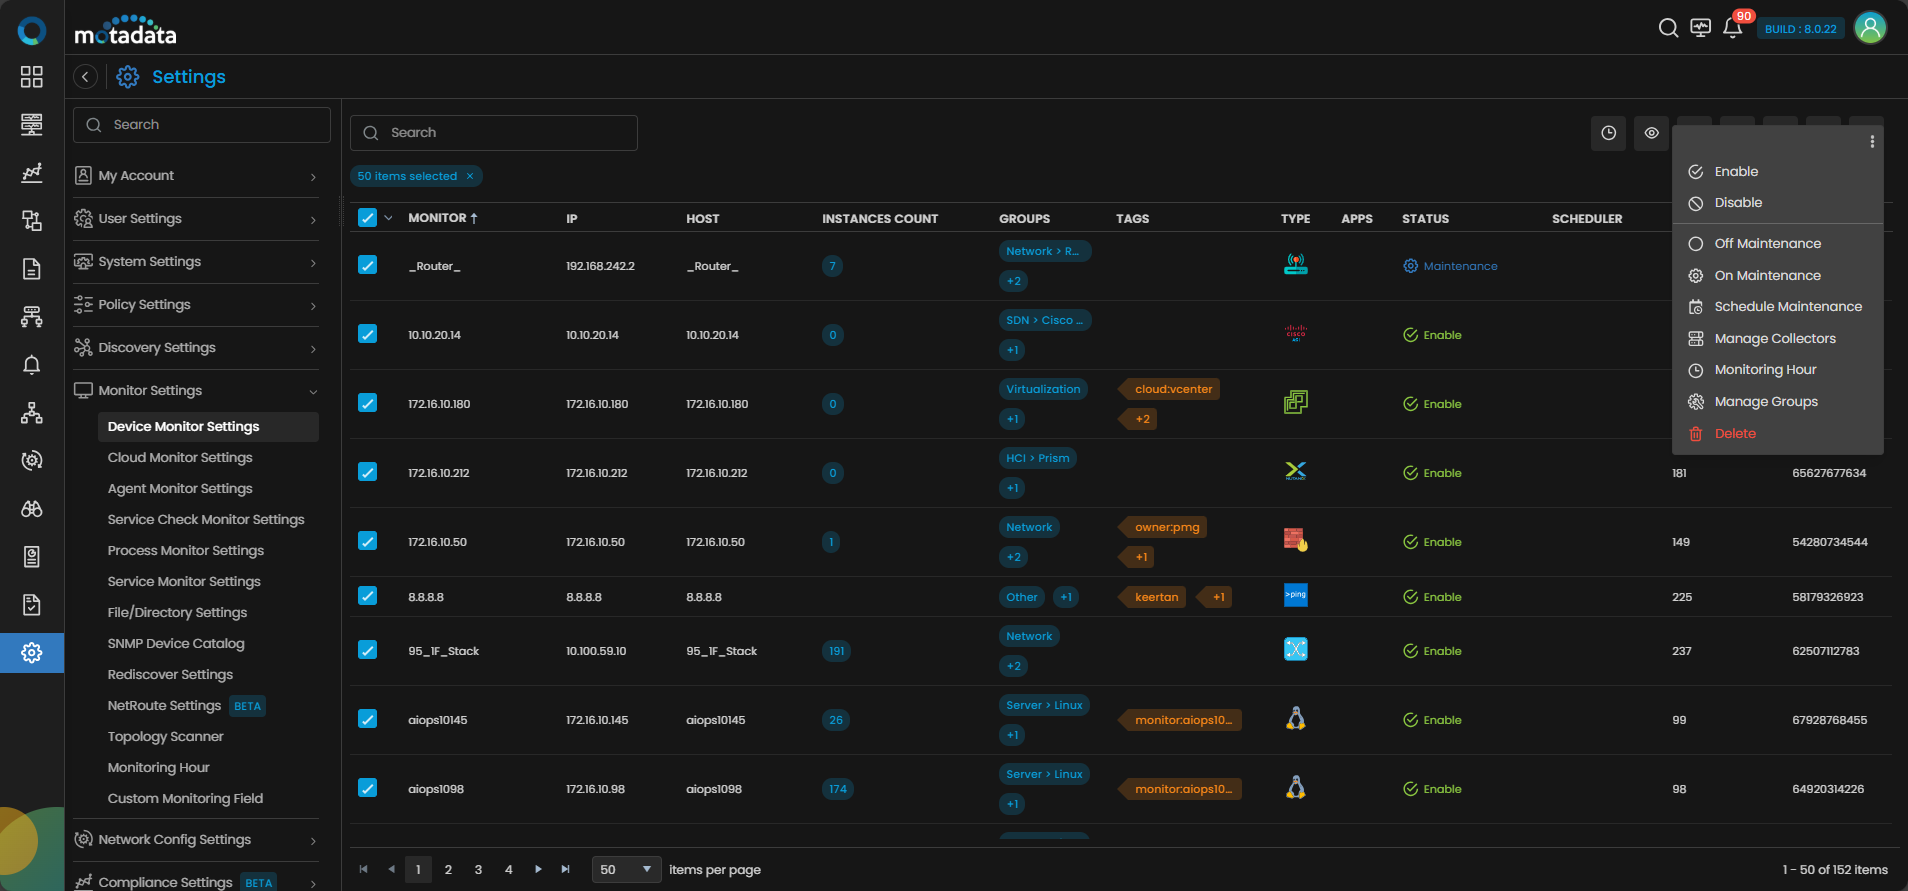Click the clock icon above the table
The height and width of the screenshot is (891, 1908).
[1608, 133]
